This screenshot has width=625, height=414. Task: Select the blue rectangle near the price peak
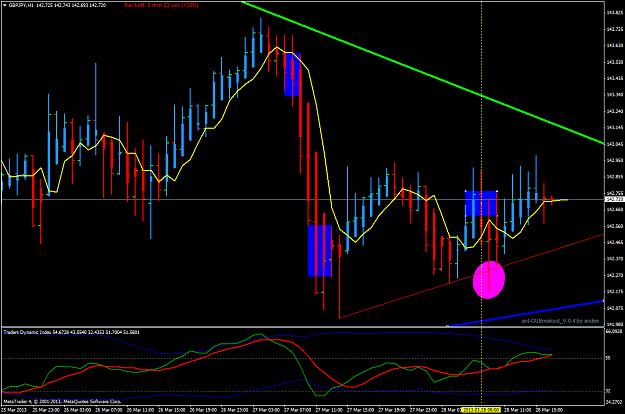click(292, 75)
